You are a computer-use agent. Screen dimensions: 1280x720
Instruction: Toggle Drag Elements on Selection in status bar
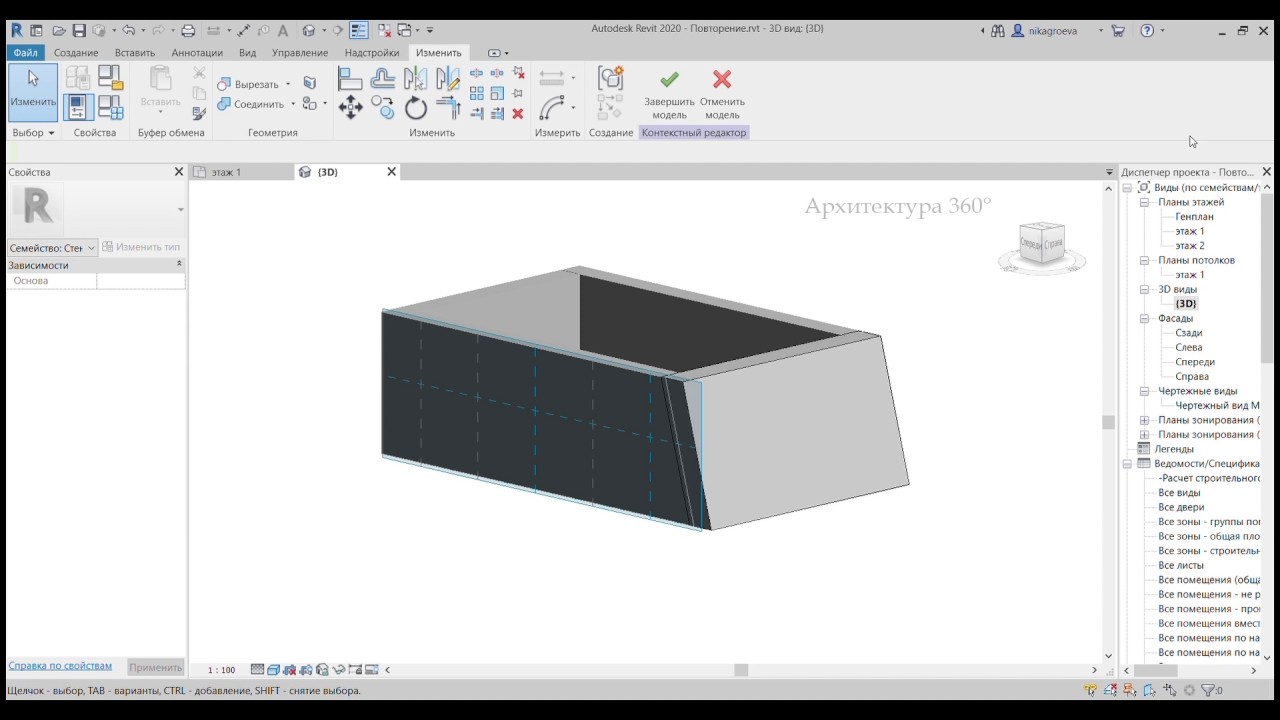(x=1170, y=690)
